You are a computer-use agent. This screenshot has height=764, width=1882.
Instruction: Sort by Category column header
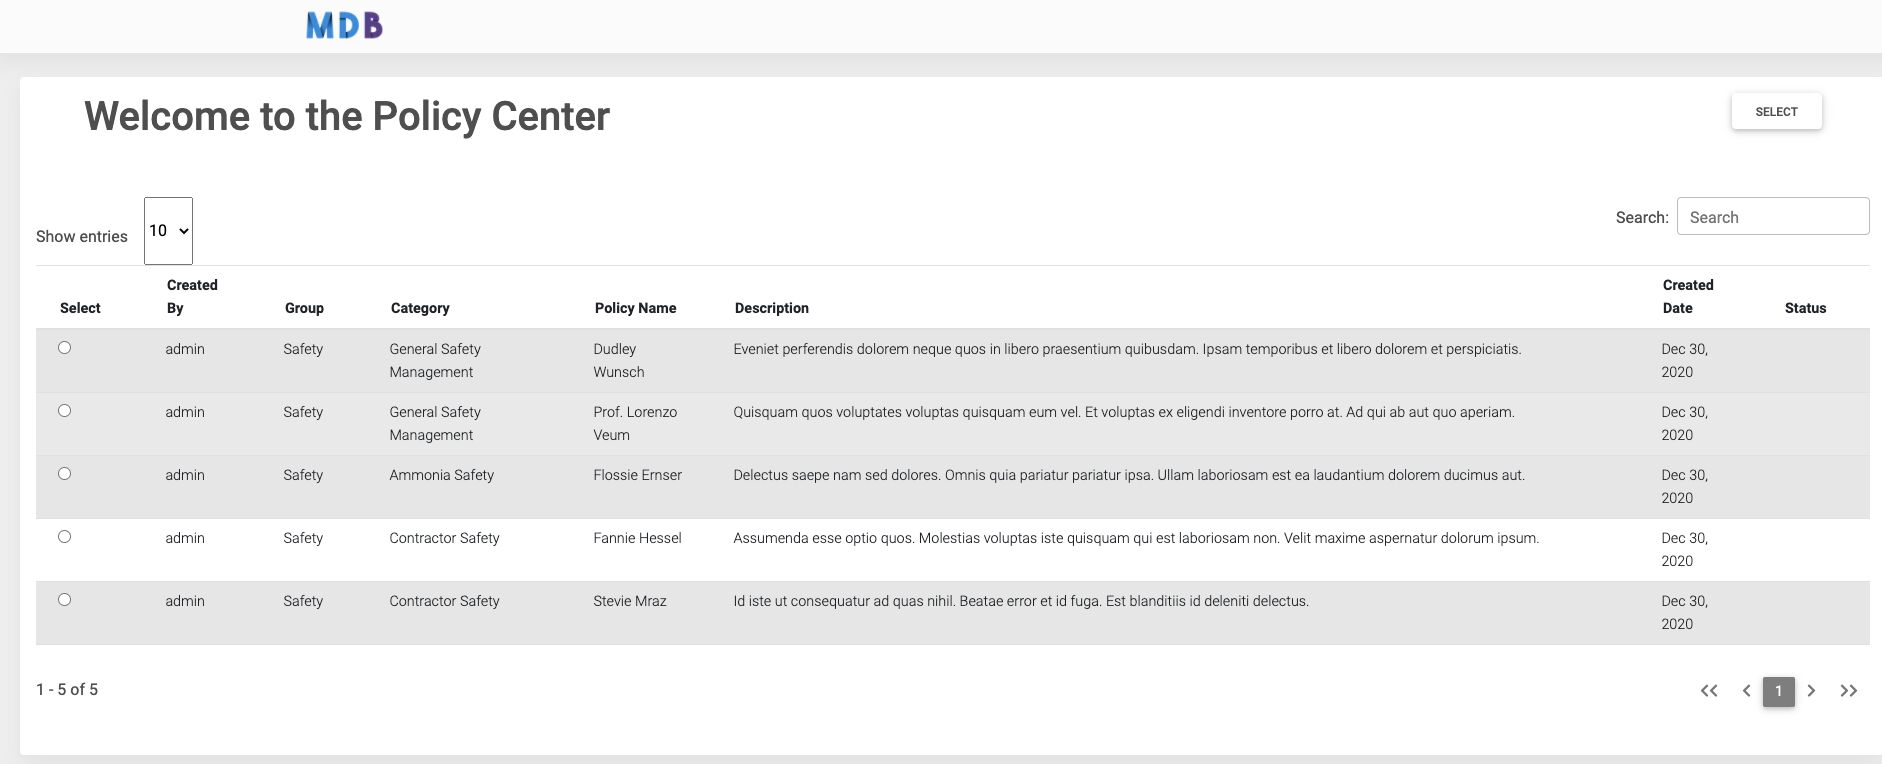click(420, 308)
